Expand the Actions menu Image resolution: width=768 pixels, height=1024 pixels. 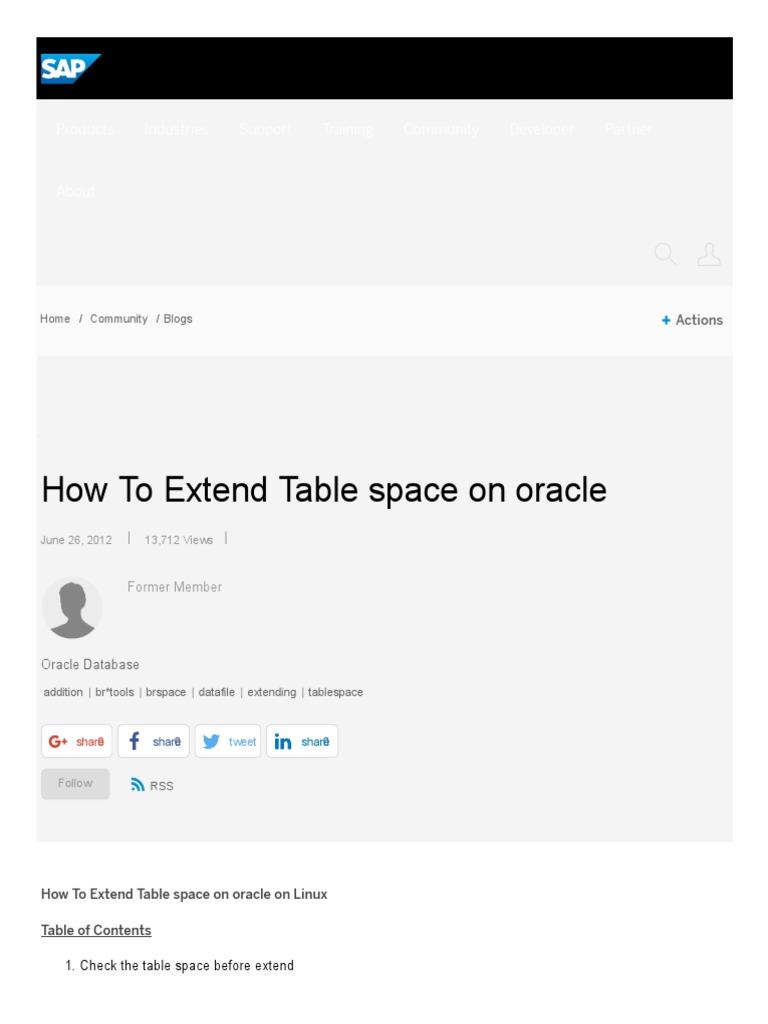[x=692, y=320]
